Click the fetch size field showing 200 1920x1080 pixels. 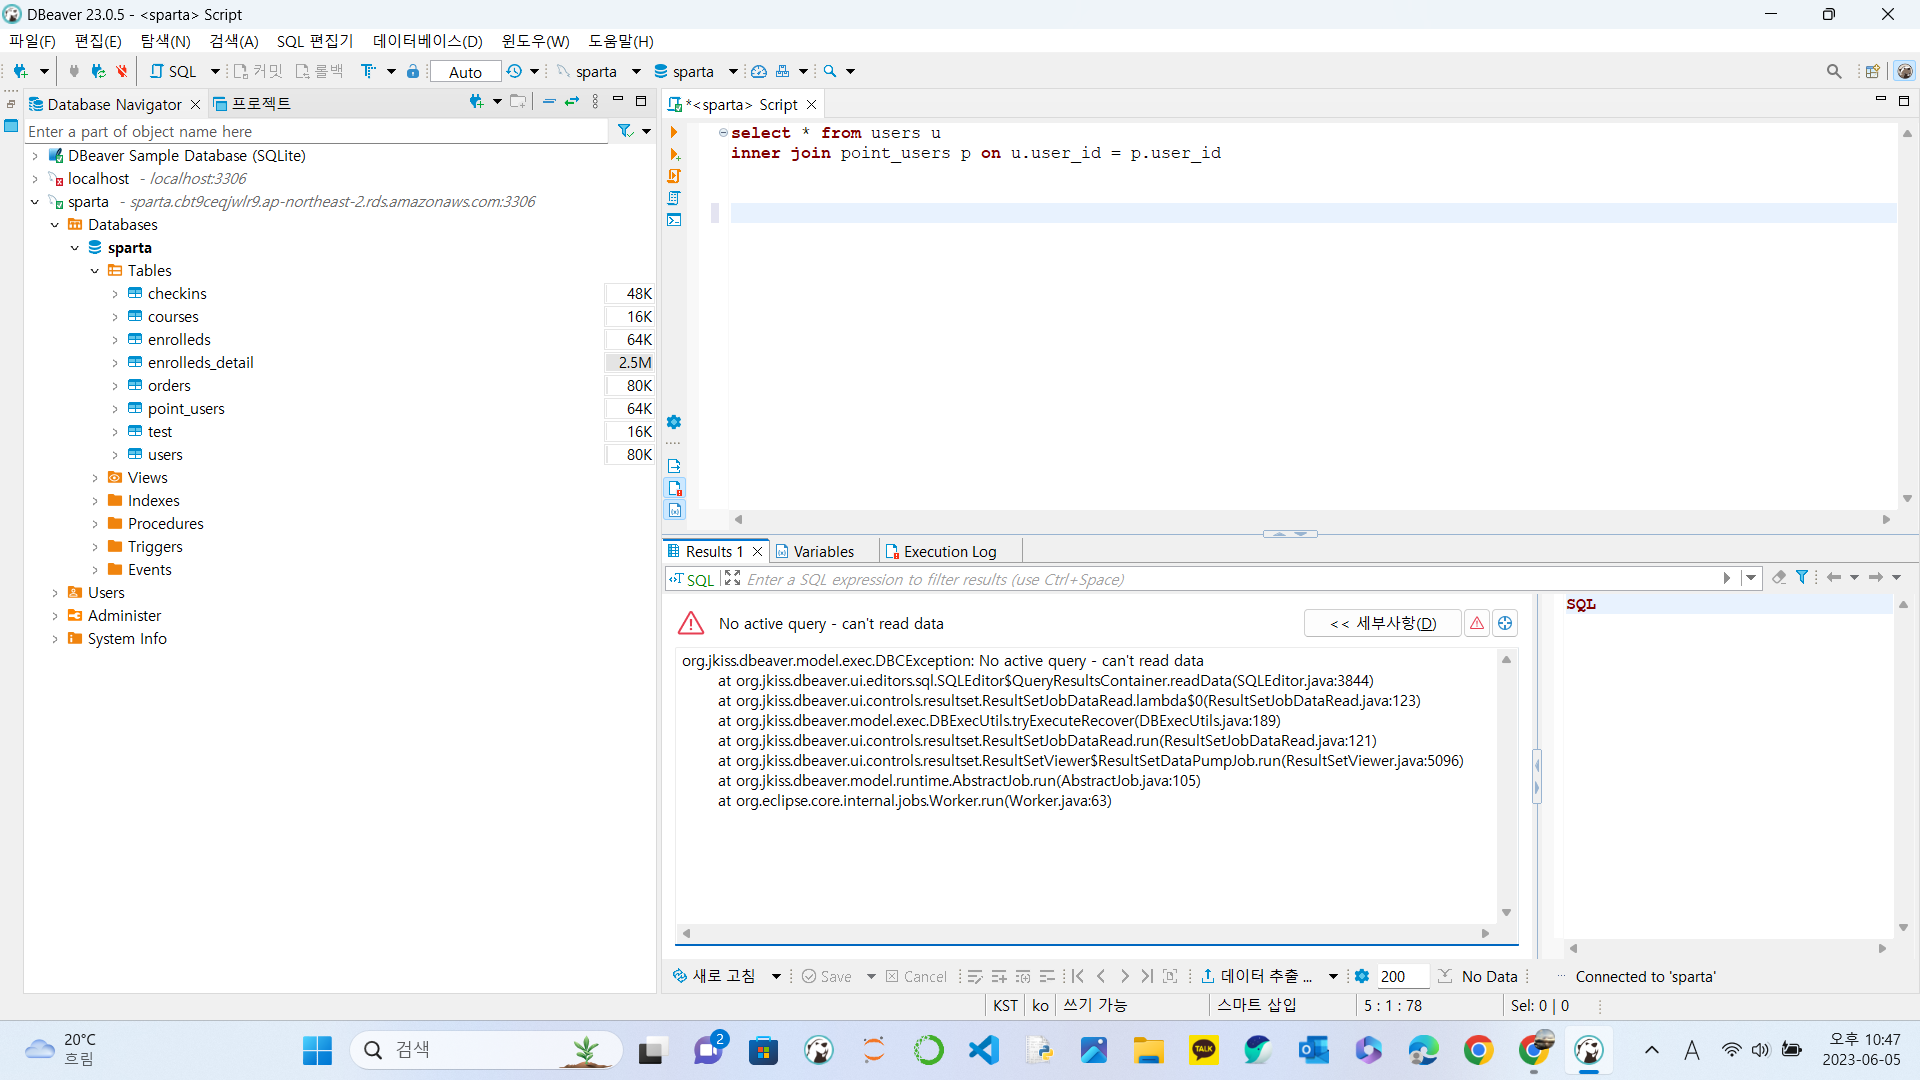click(1402, 976)
